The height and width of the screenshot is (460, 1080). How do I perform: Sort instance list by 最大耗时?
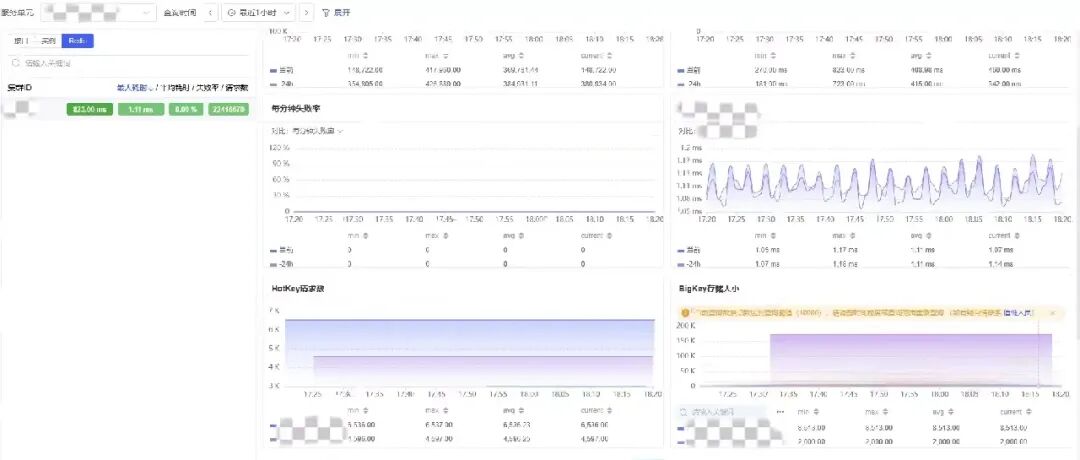click(x=136, y=88)
